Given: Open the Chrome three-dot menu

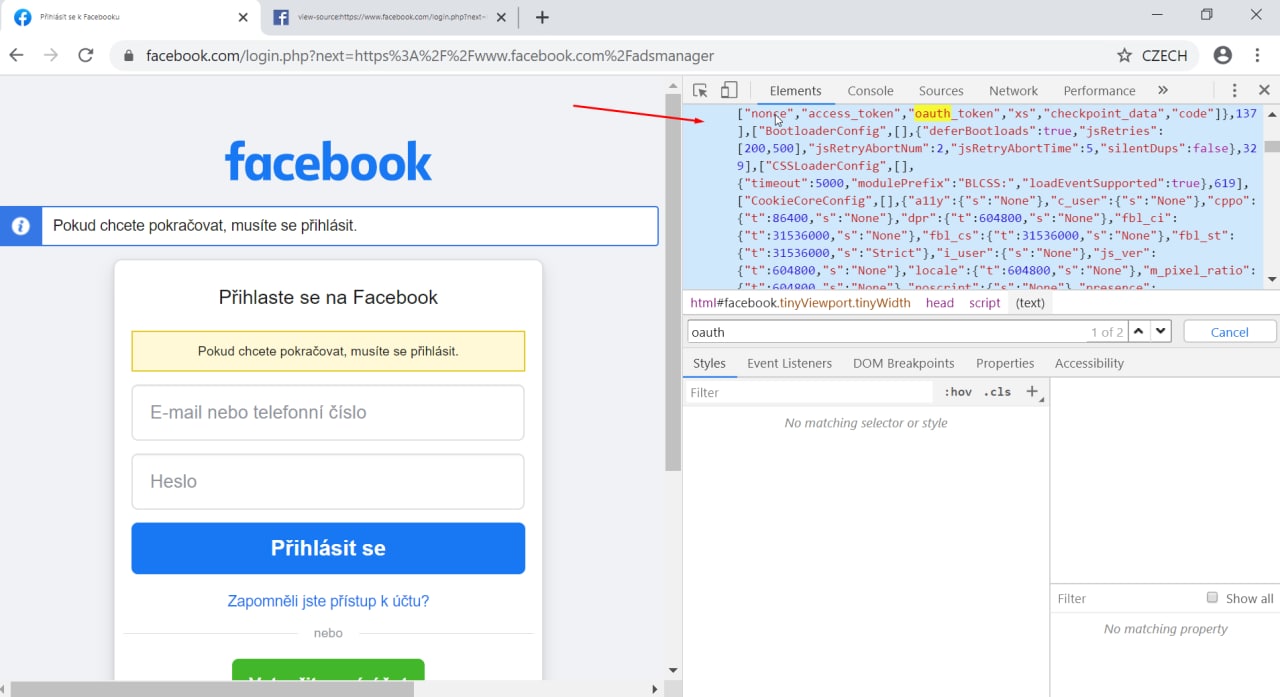Looking at the screenshot, I should [x=1257, y=56].
